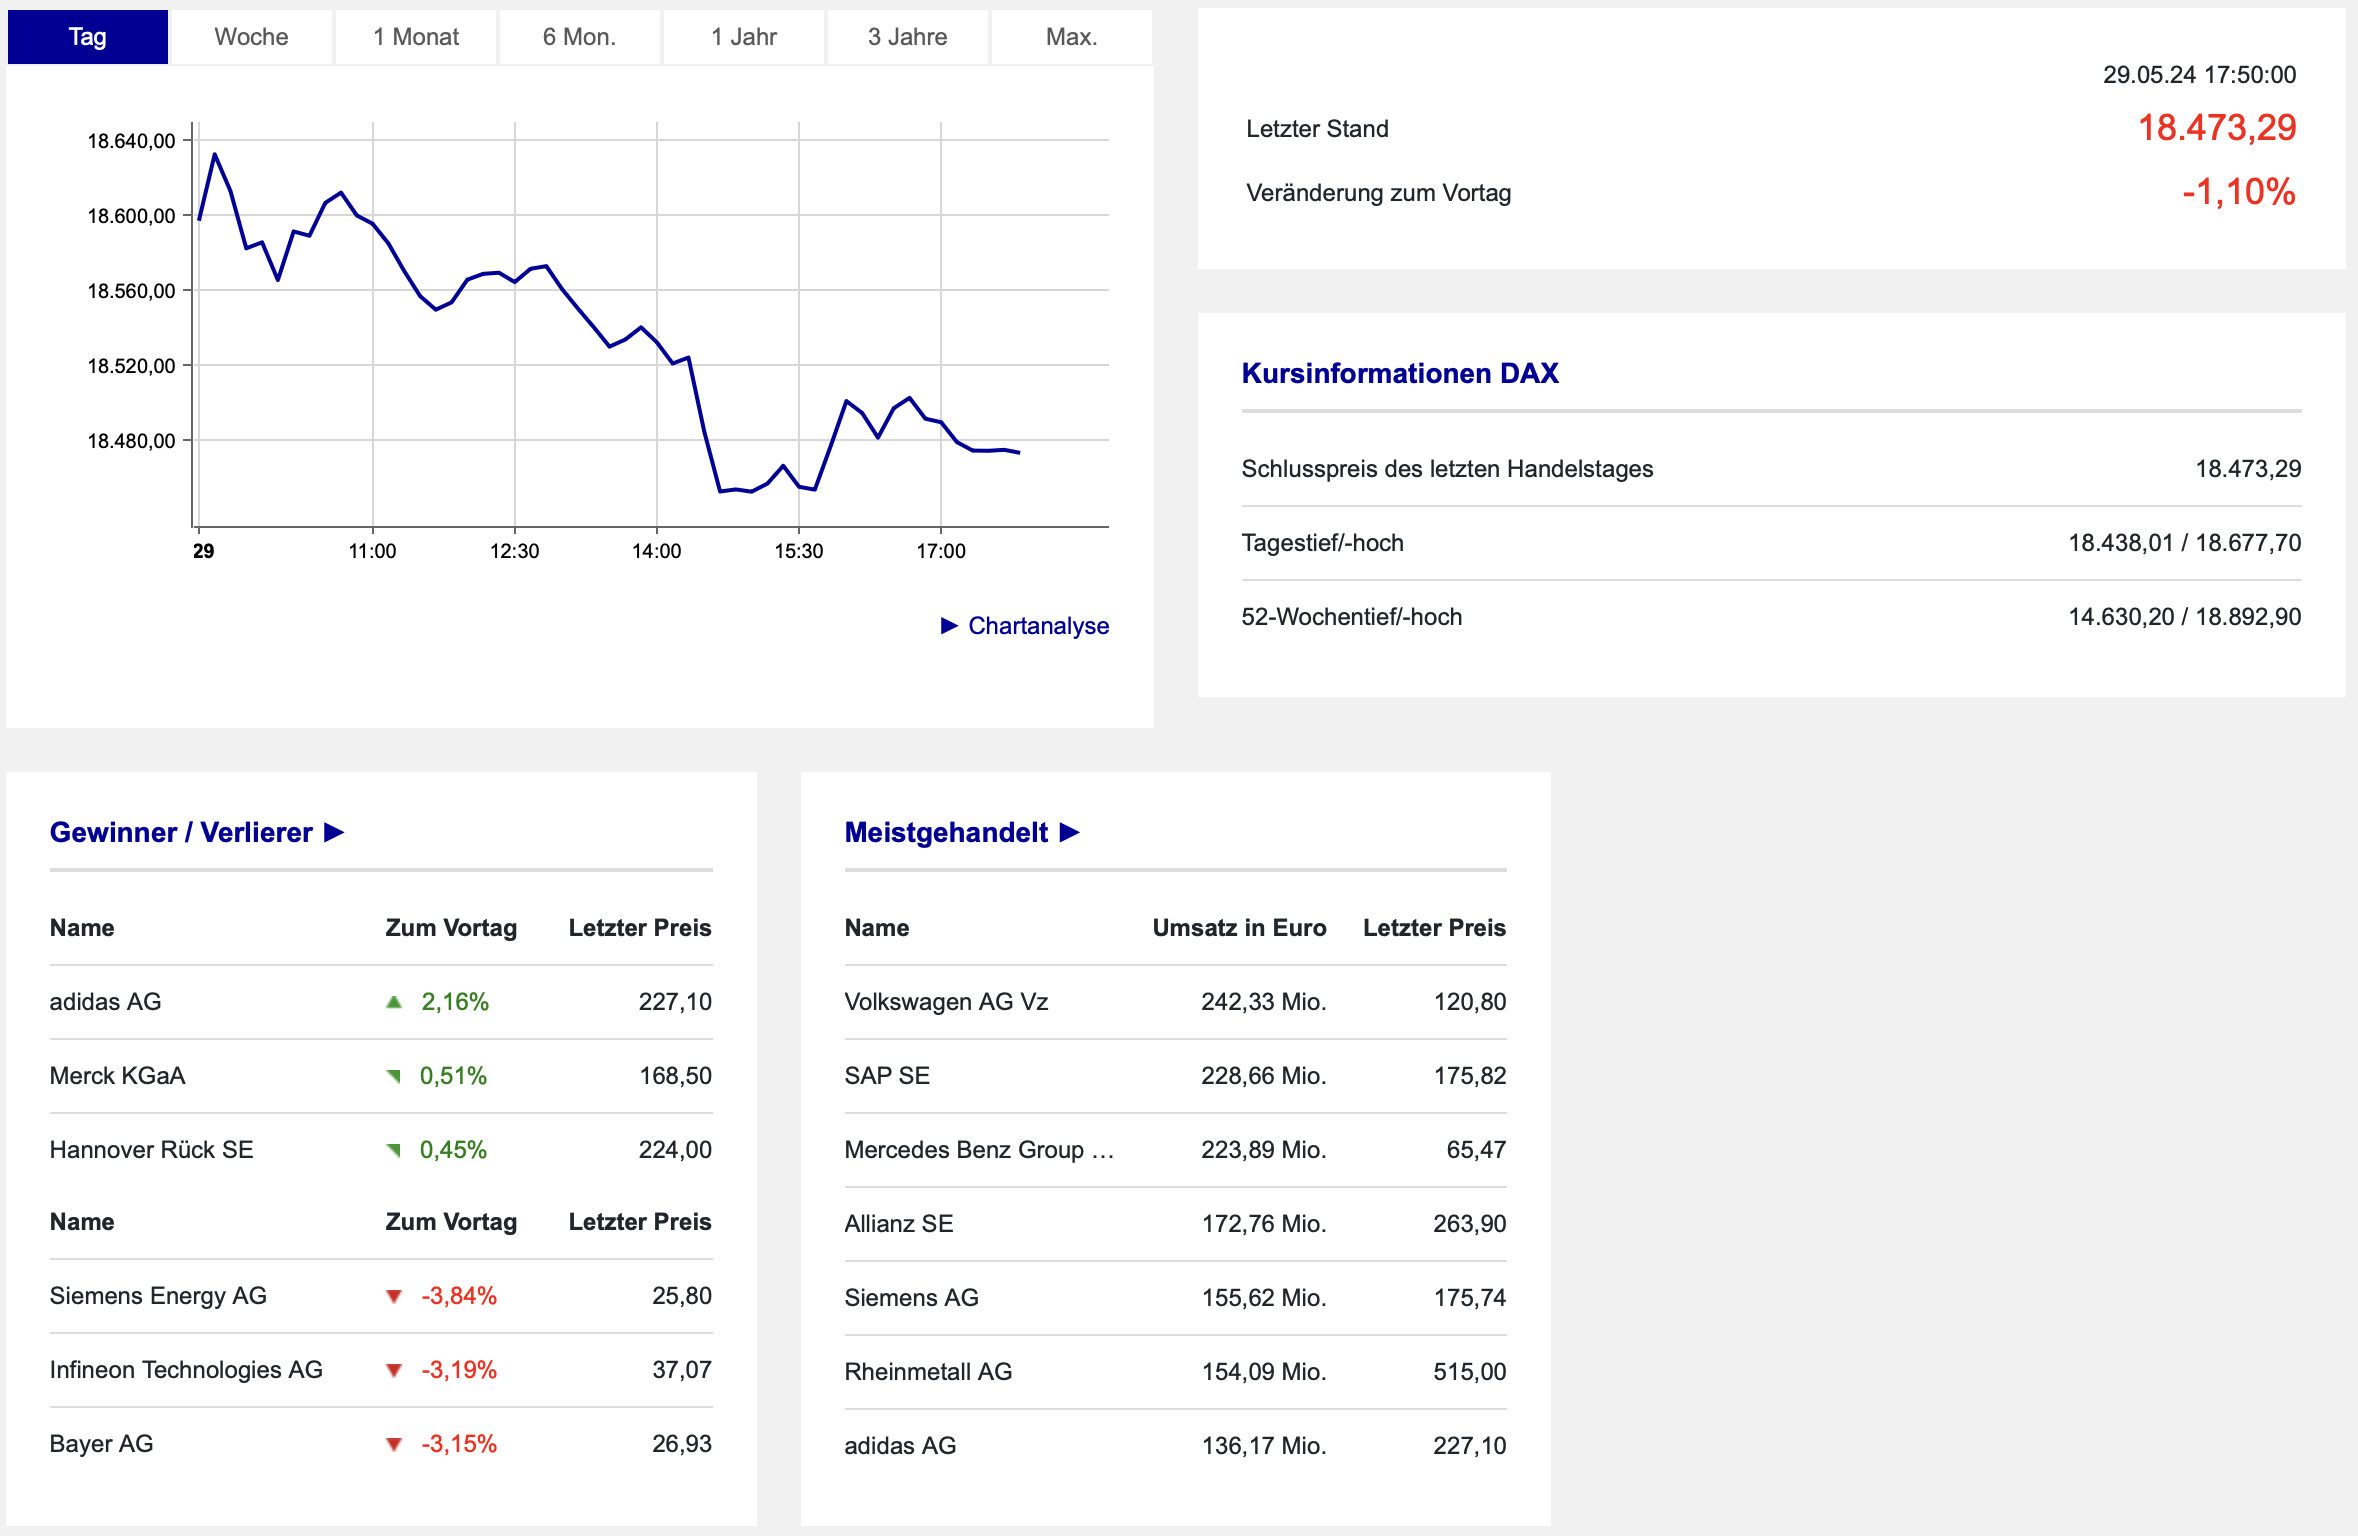Show the 6 Mon. chart period

coord(580,37)
